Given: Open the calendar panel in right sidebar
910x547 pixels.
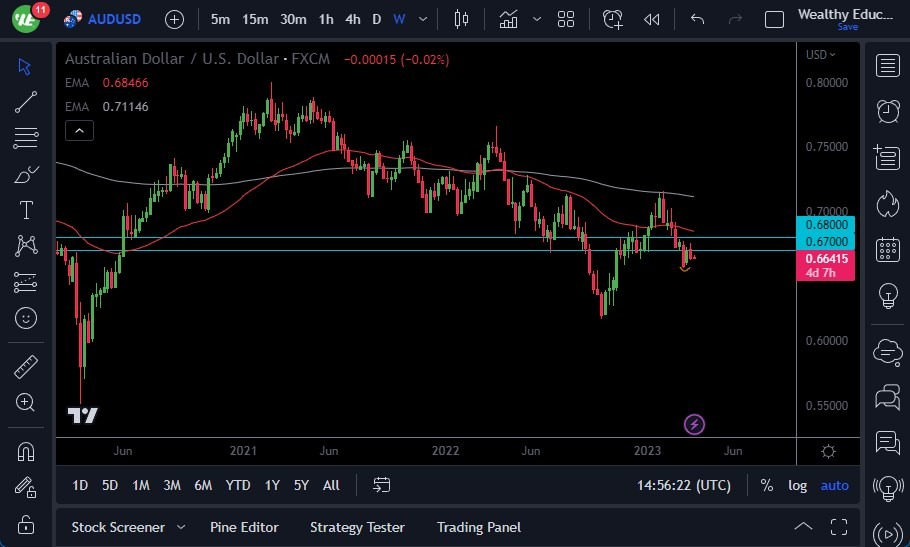Looking at the screenshot, I should tap(886, 250).
